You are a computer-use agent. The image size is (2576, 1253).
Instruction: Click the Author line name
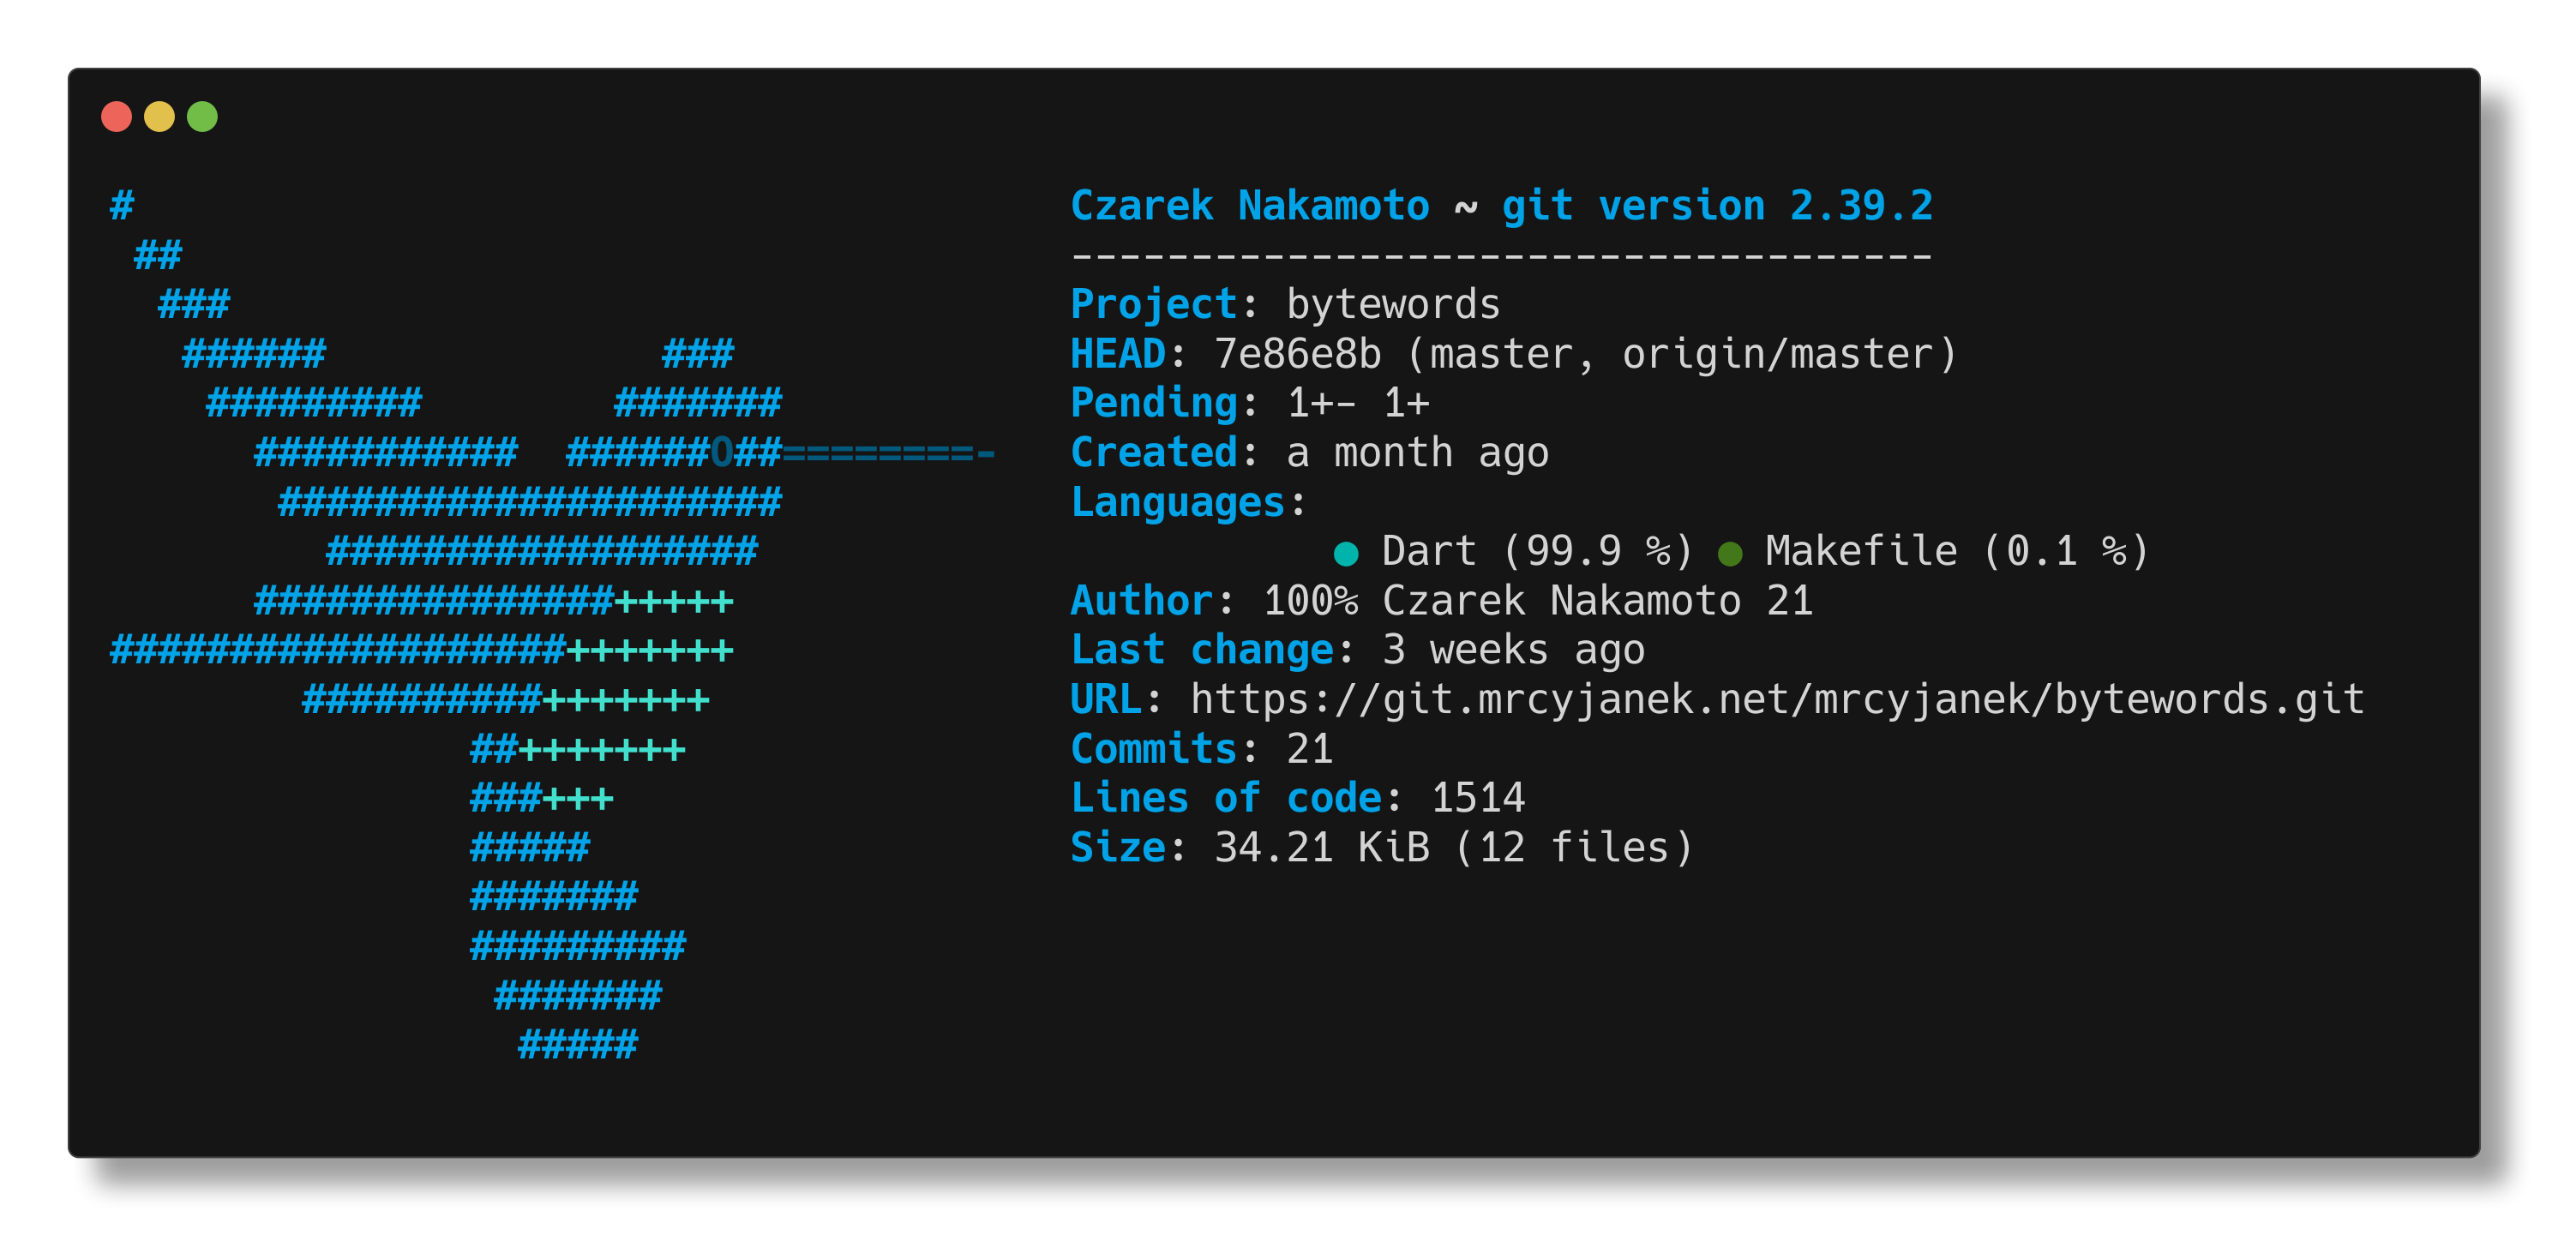point(1561,601)
